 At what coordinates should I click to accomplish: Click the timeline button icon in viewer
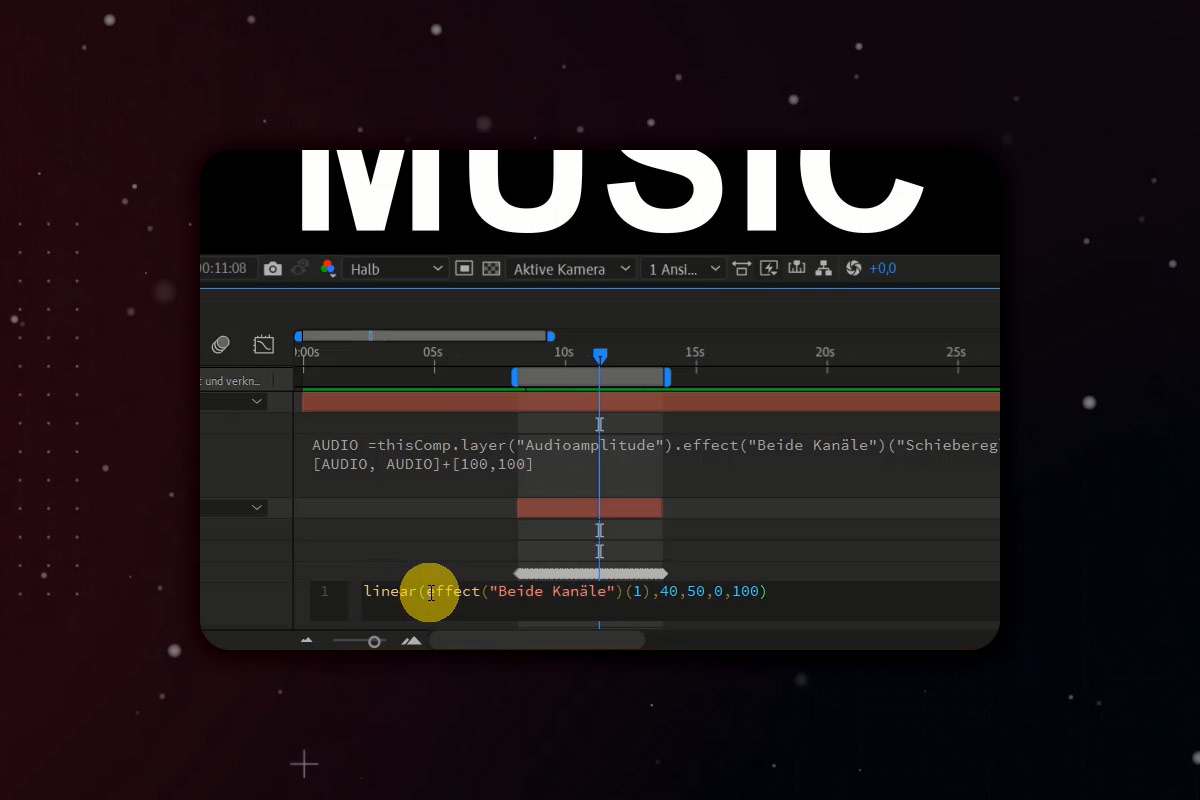[x=797, y=268]
